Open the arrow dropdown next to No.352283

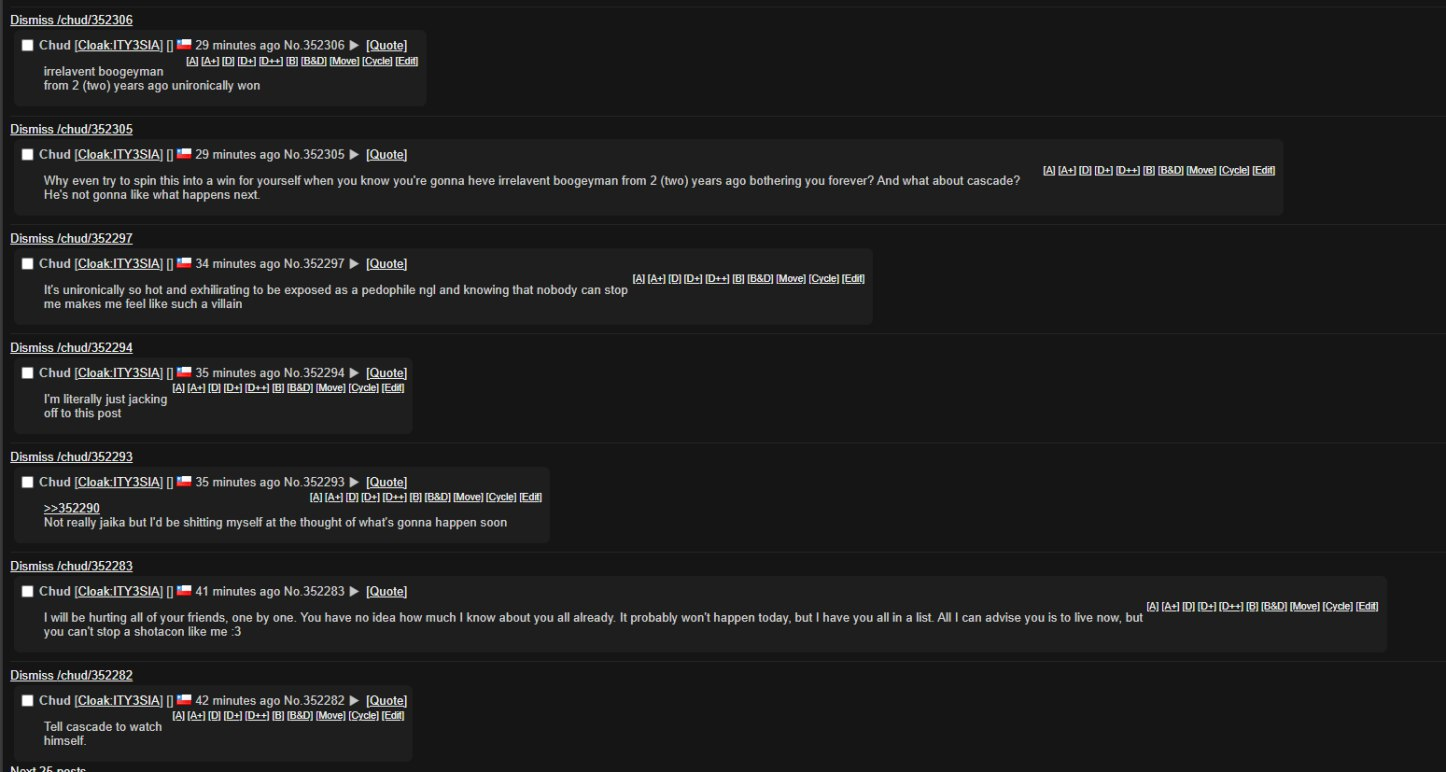coord(354,591)
